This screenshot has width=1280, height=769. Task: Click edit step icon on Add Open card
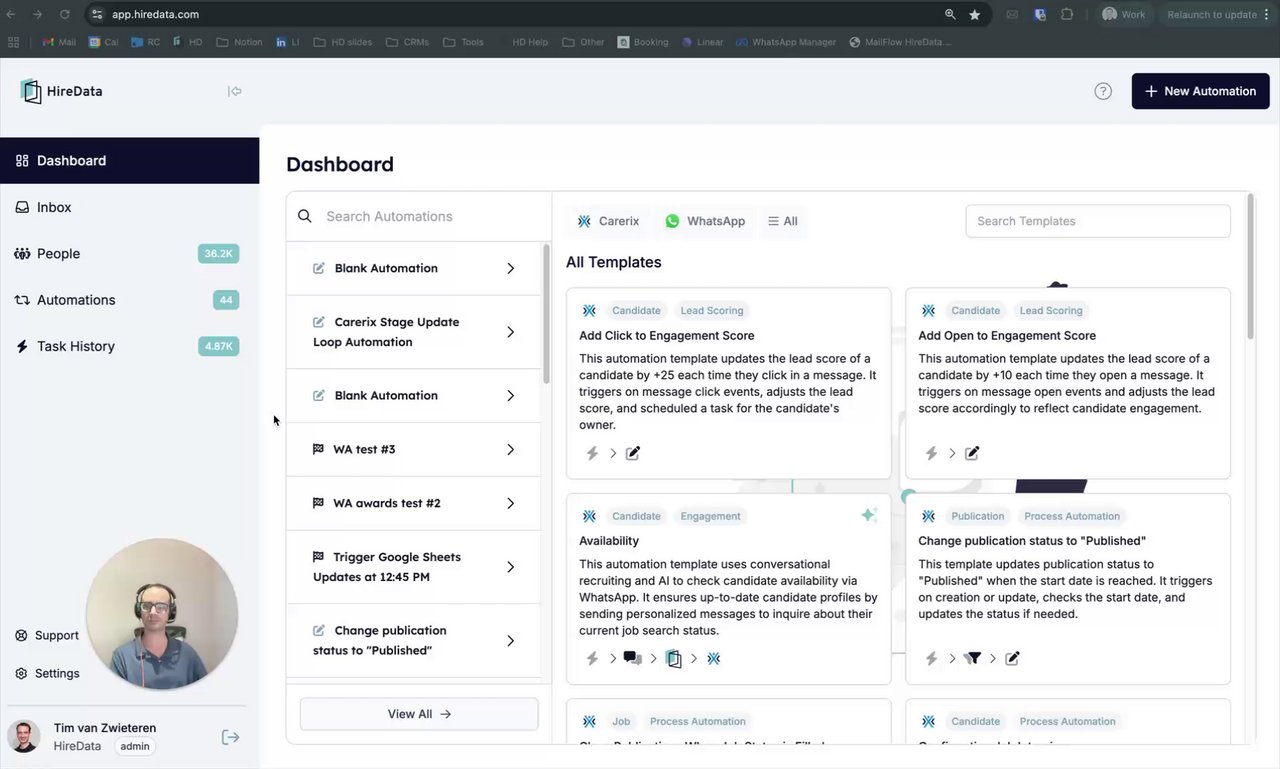tap(972, 453)
